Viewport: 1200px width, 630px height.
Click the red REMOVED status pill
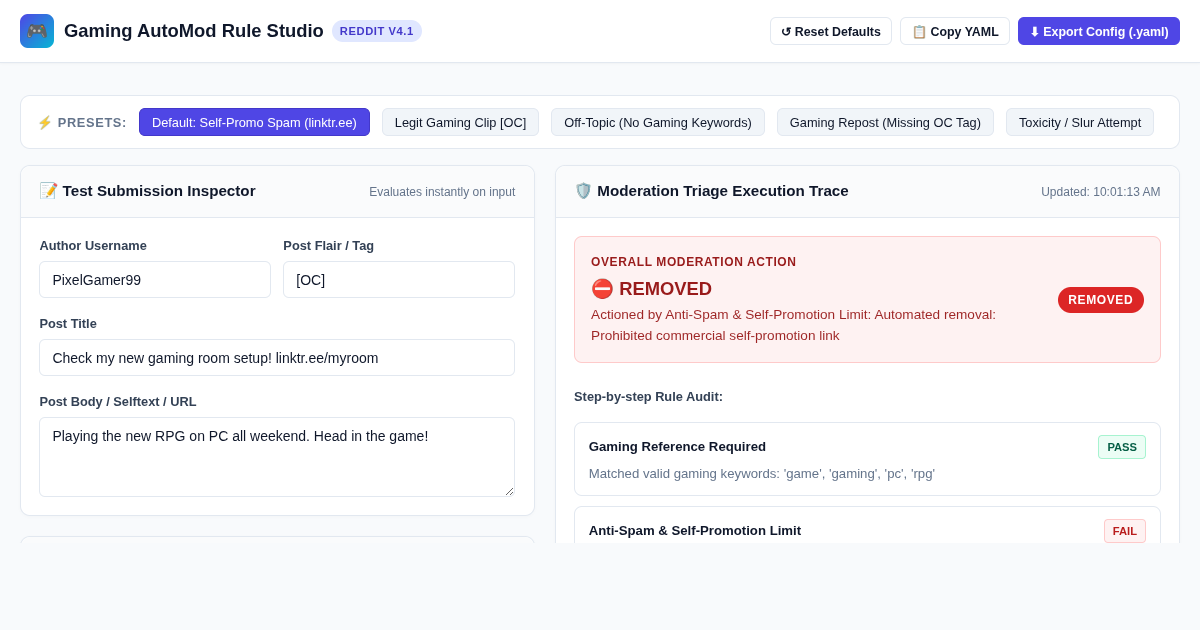click(1101, 300)
